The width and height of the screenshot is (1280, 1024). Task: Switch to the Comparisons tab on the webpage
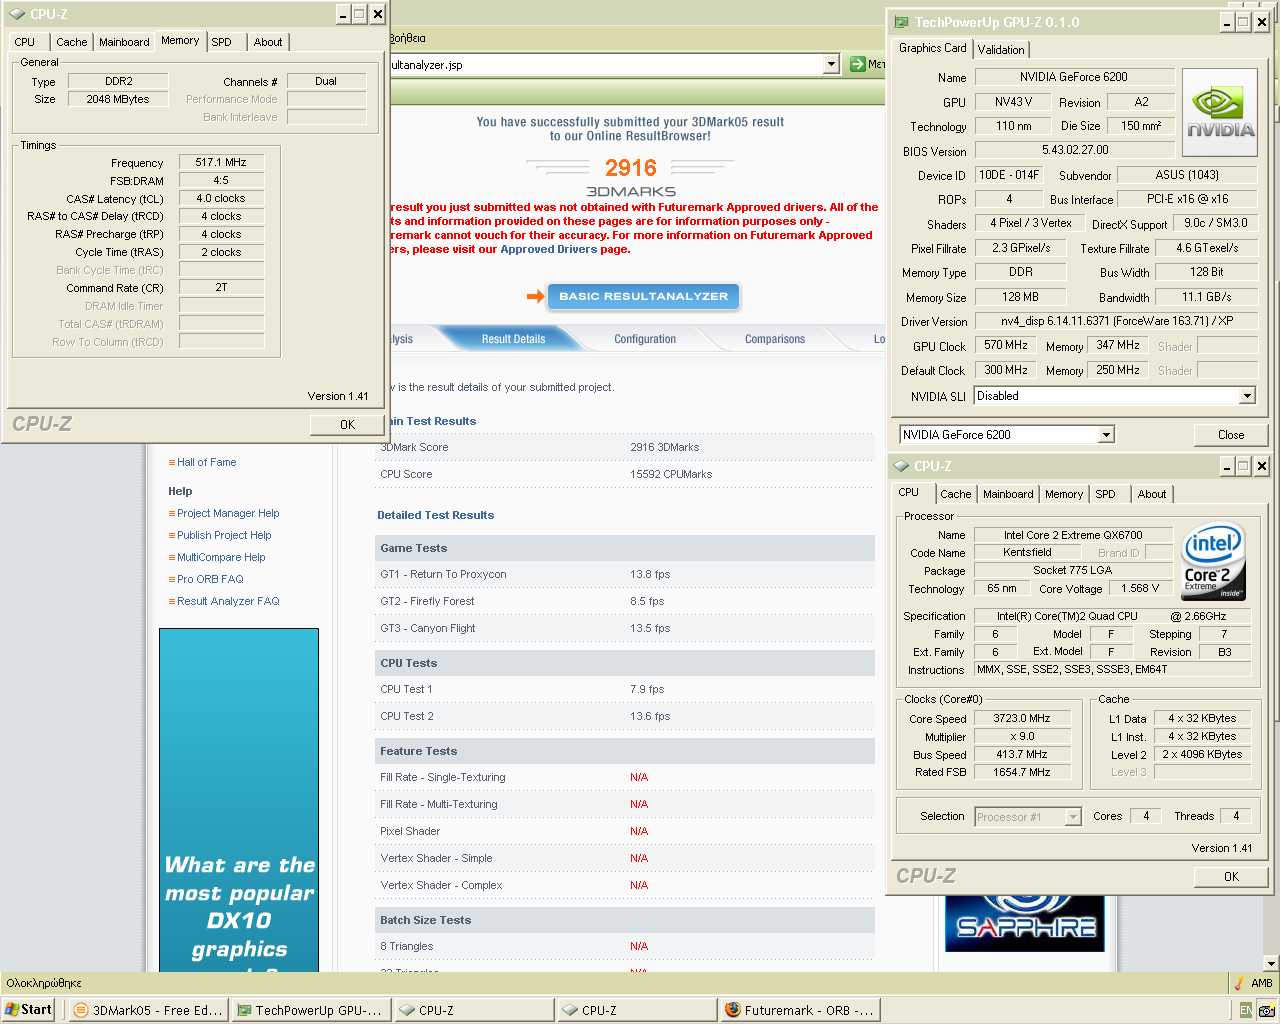(x=775, y=339)
